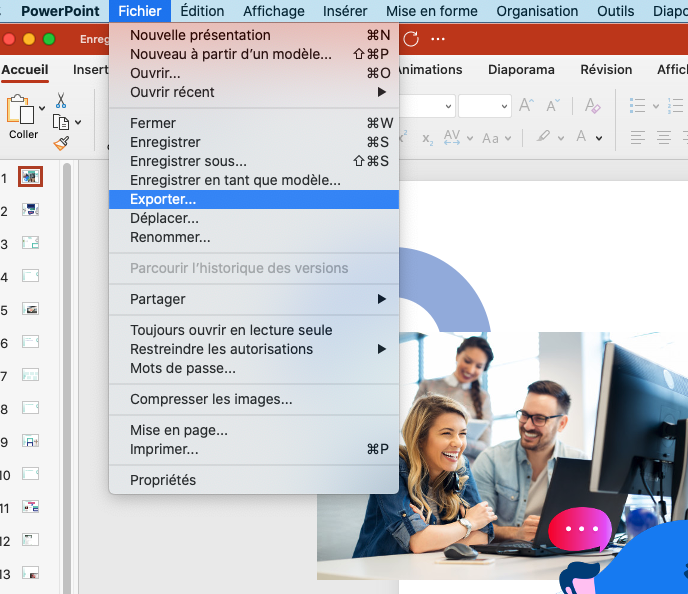Choose Enregistrer en tant que modèle...
This screenshot has height=594, width=688.
(254, 180)
